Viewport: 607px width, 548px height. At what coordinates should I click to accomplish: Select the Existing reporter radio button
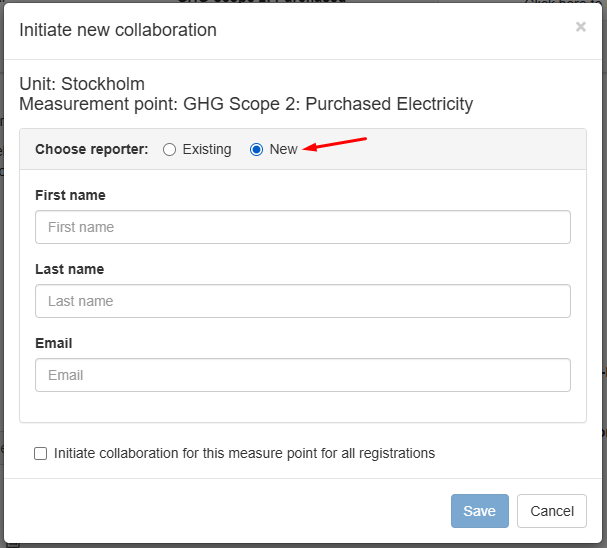[x=170, y=150]
